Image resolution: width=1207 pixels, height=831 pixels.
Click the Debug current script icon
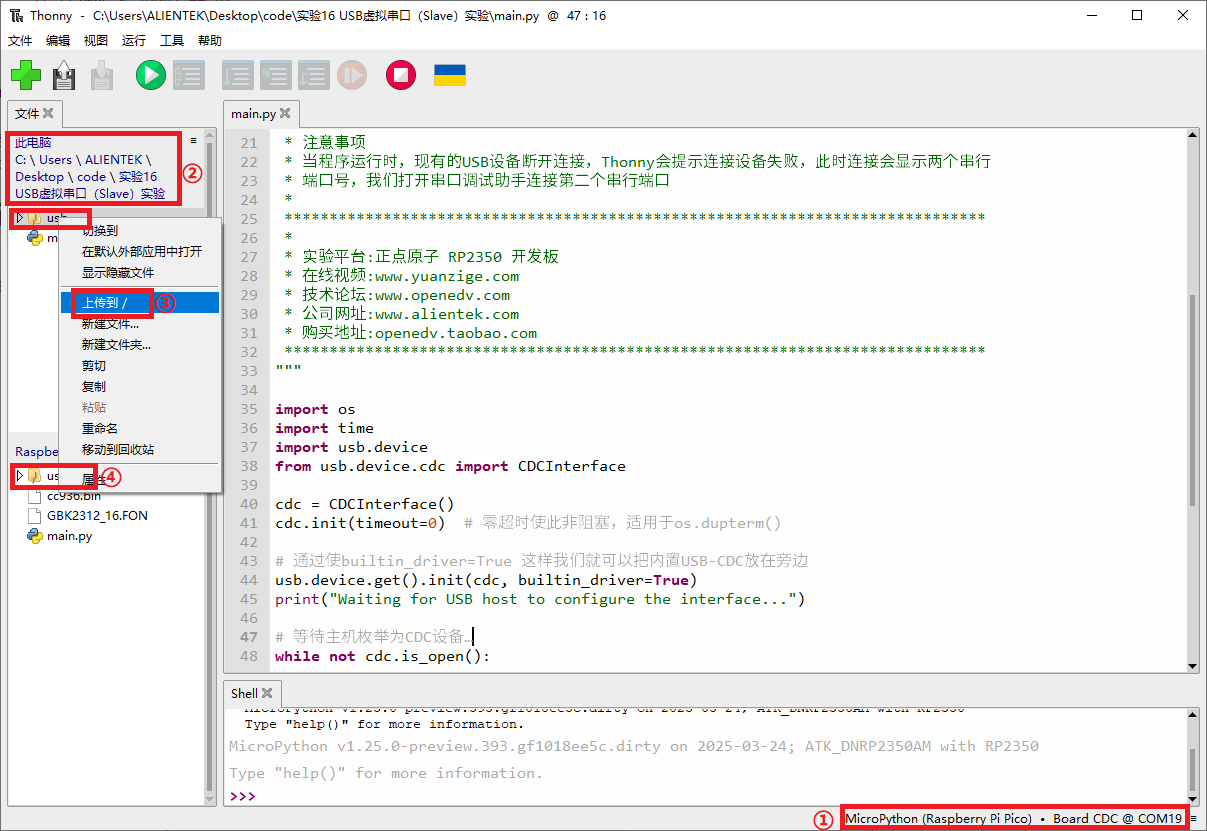pos(189,75)
